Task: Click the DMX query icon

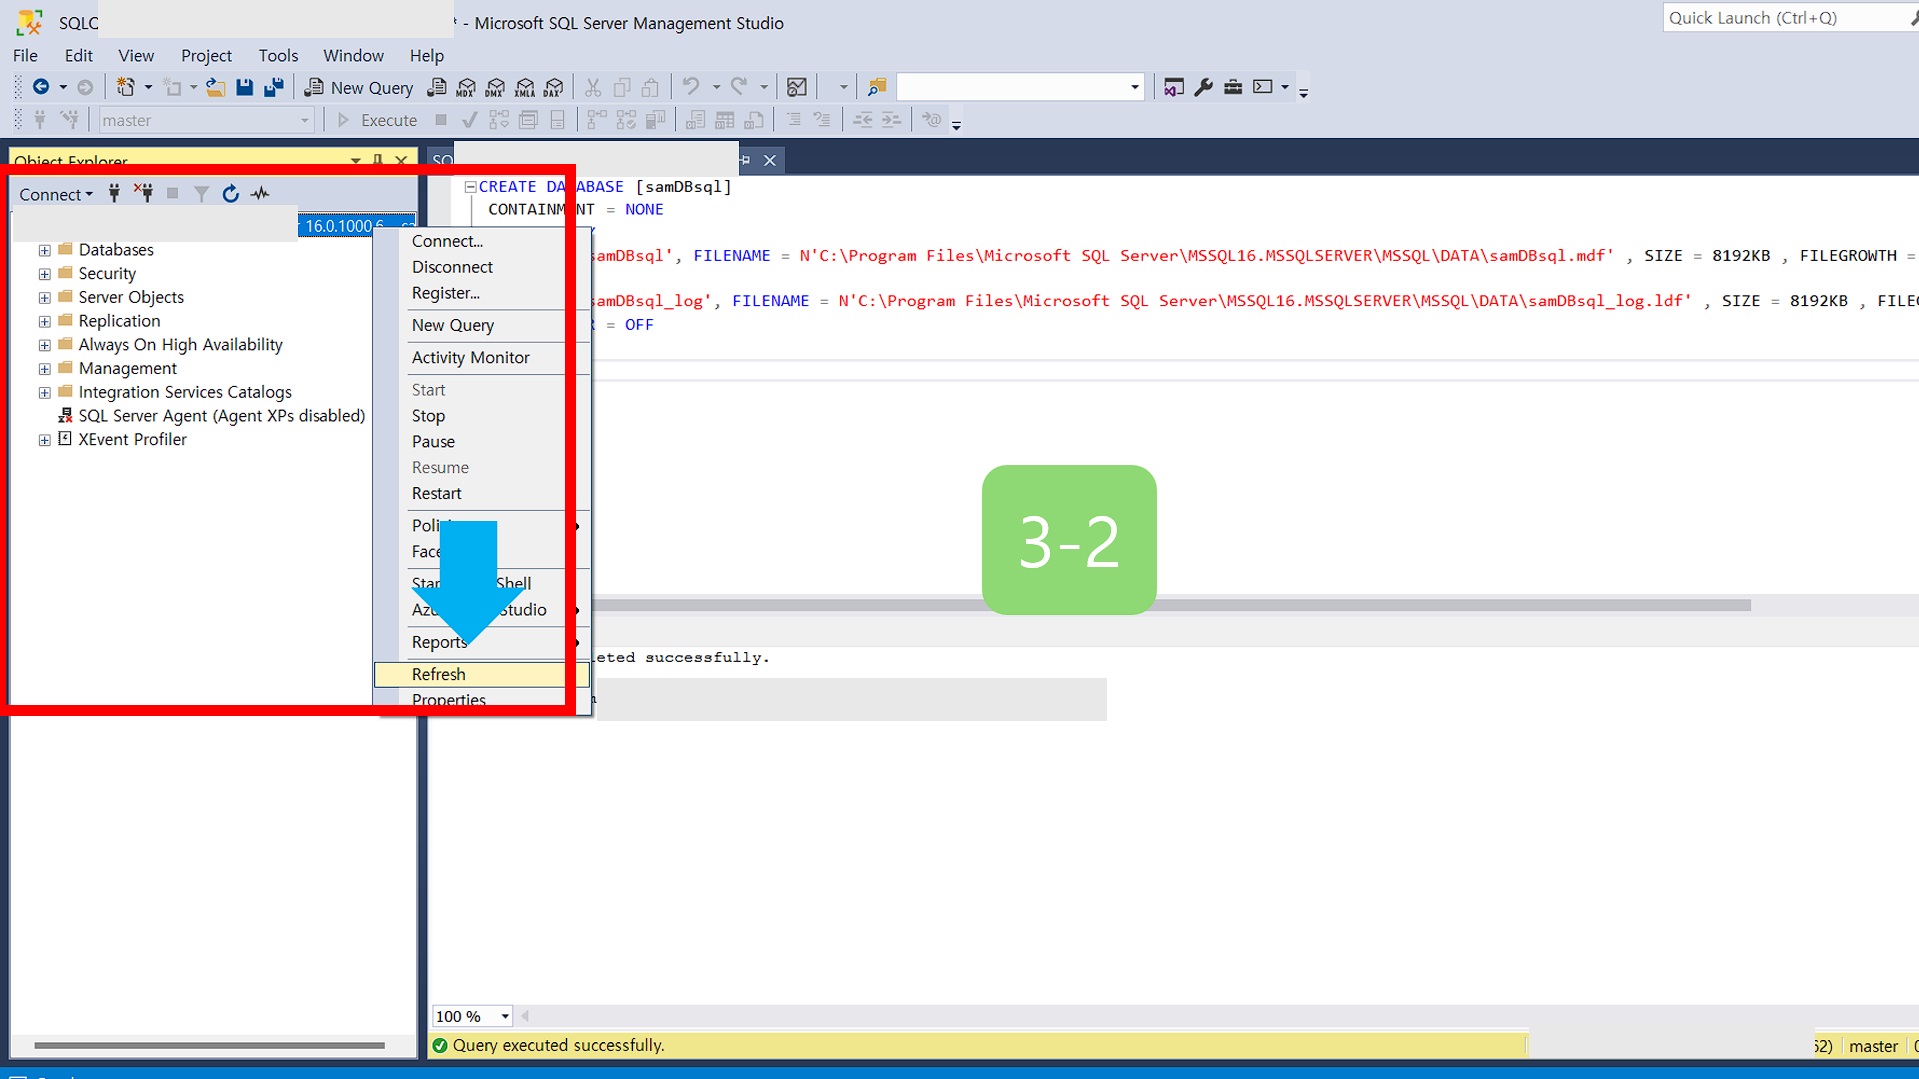Action: click(495, 87)
